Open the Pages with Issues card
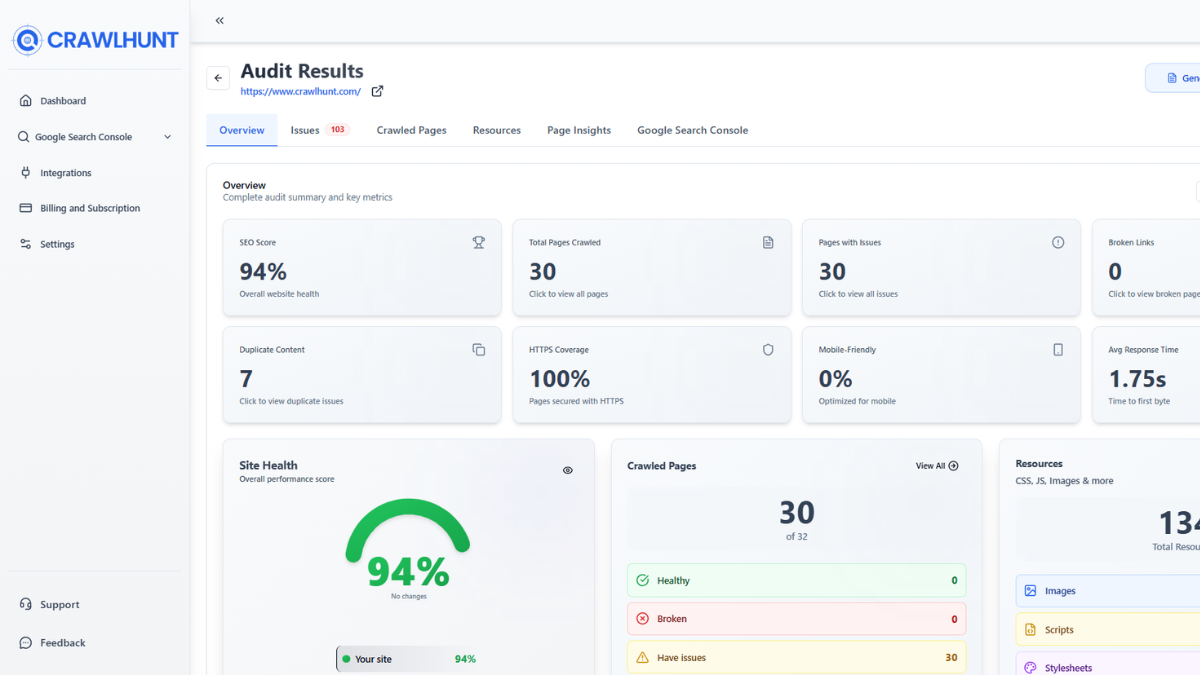This screenshot has height=675, width=1200. point(941,268)
